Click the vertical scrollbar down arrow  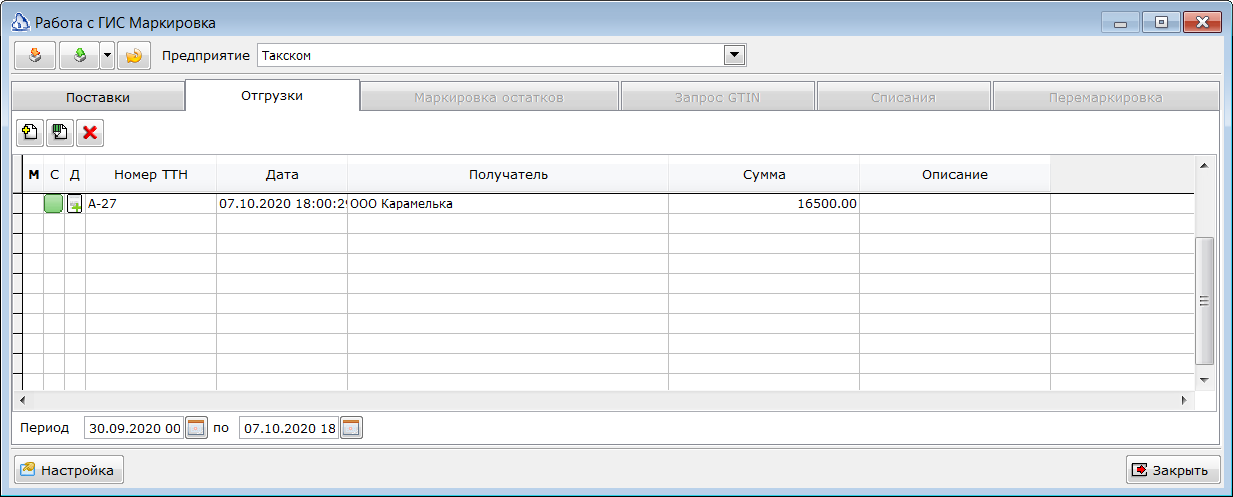(x=1204, y=381)
